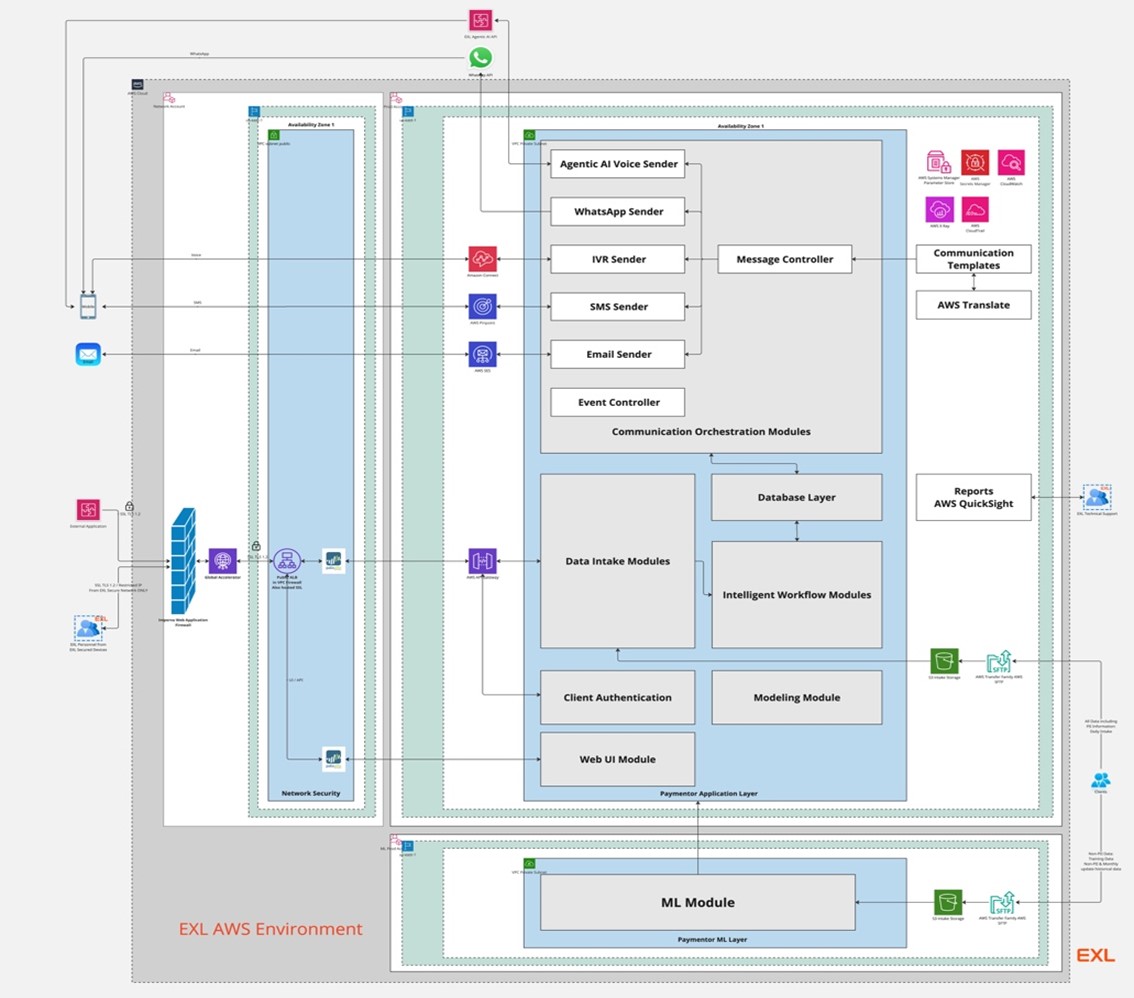
Task: Click the AWS CloudWatch icon
Action: tap(1011, 163)
